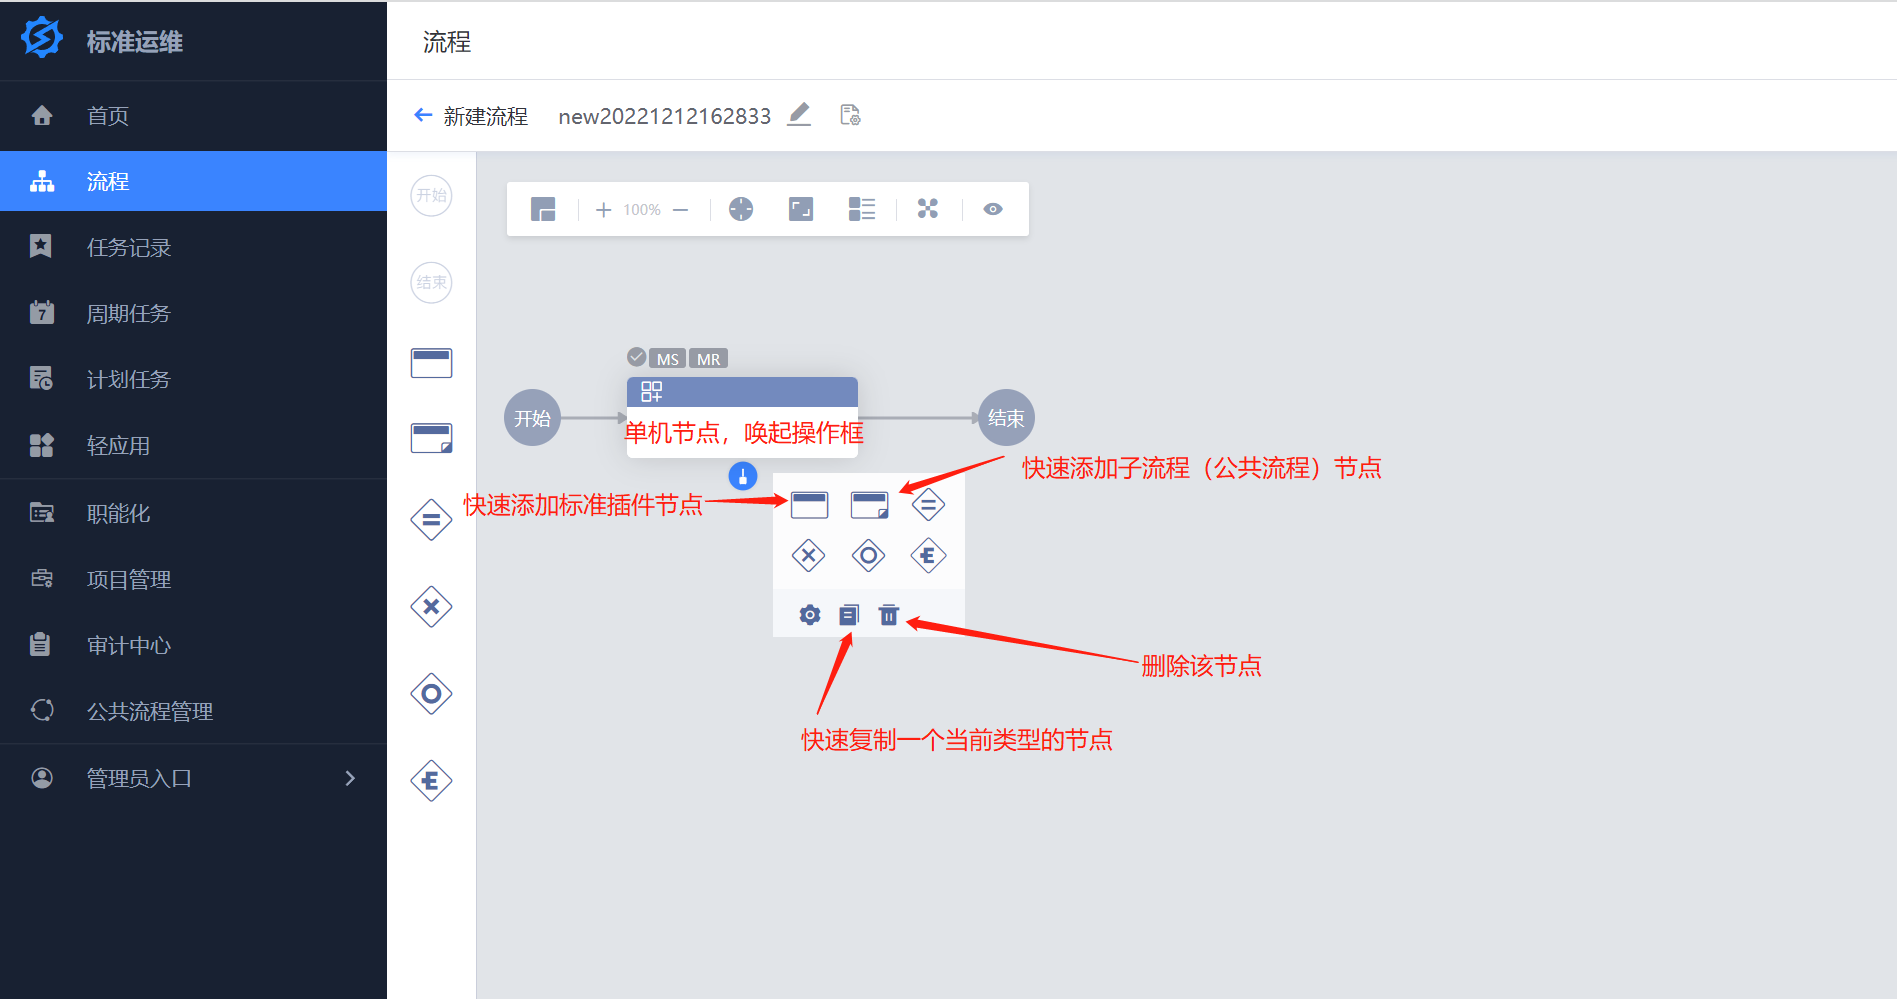Open the canvas layout selector on the toolbar

click(x=545, y=209)
